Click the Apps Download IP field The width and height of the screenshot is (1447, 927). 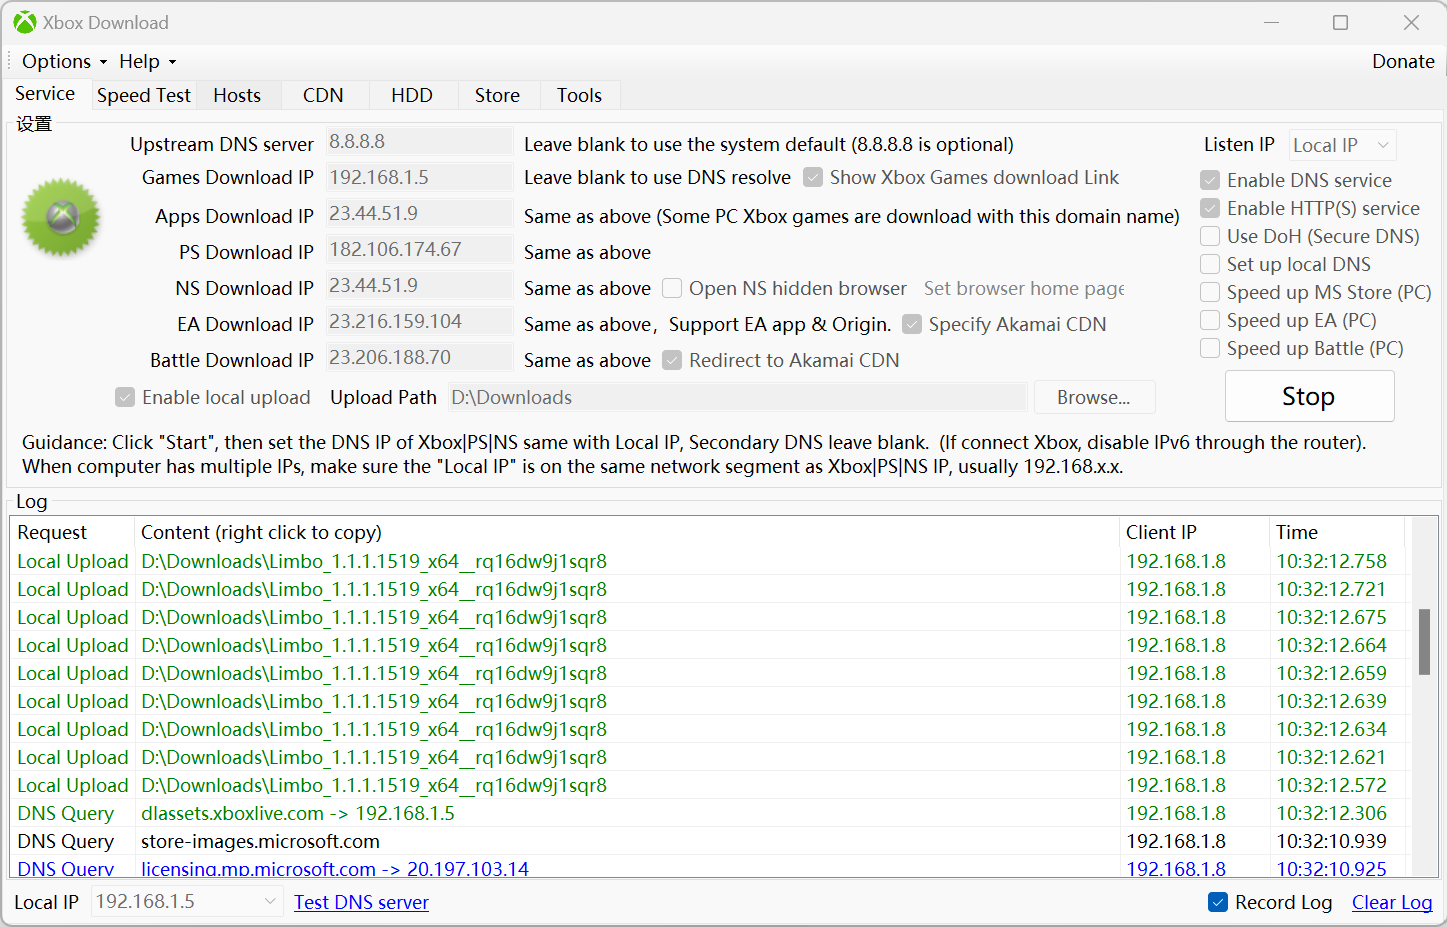click(419, 213)
